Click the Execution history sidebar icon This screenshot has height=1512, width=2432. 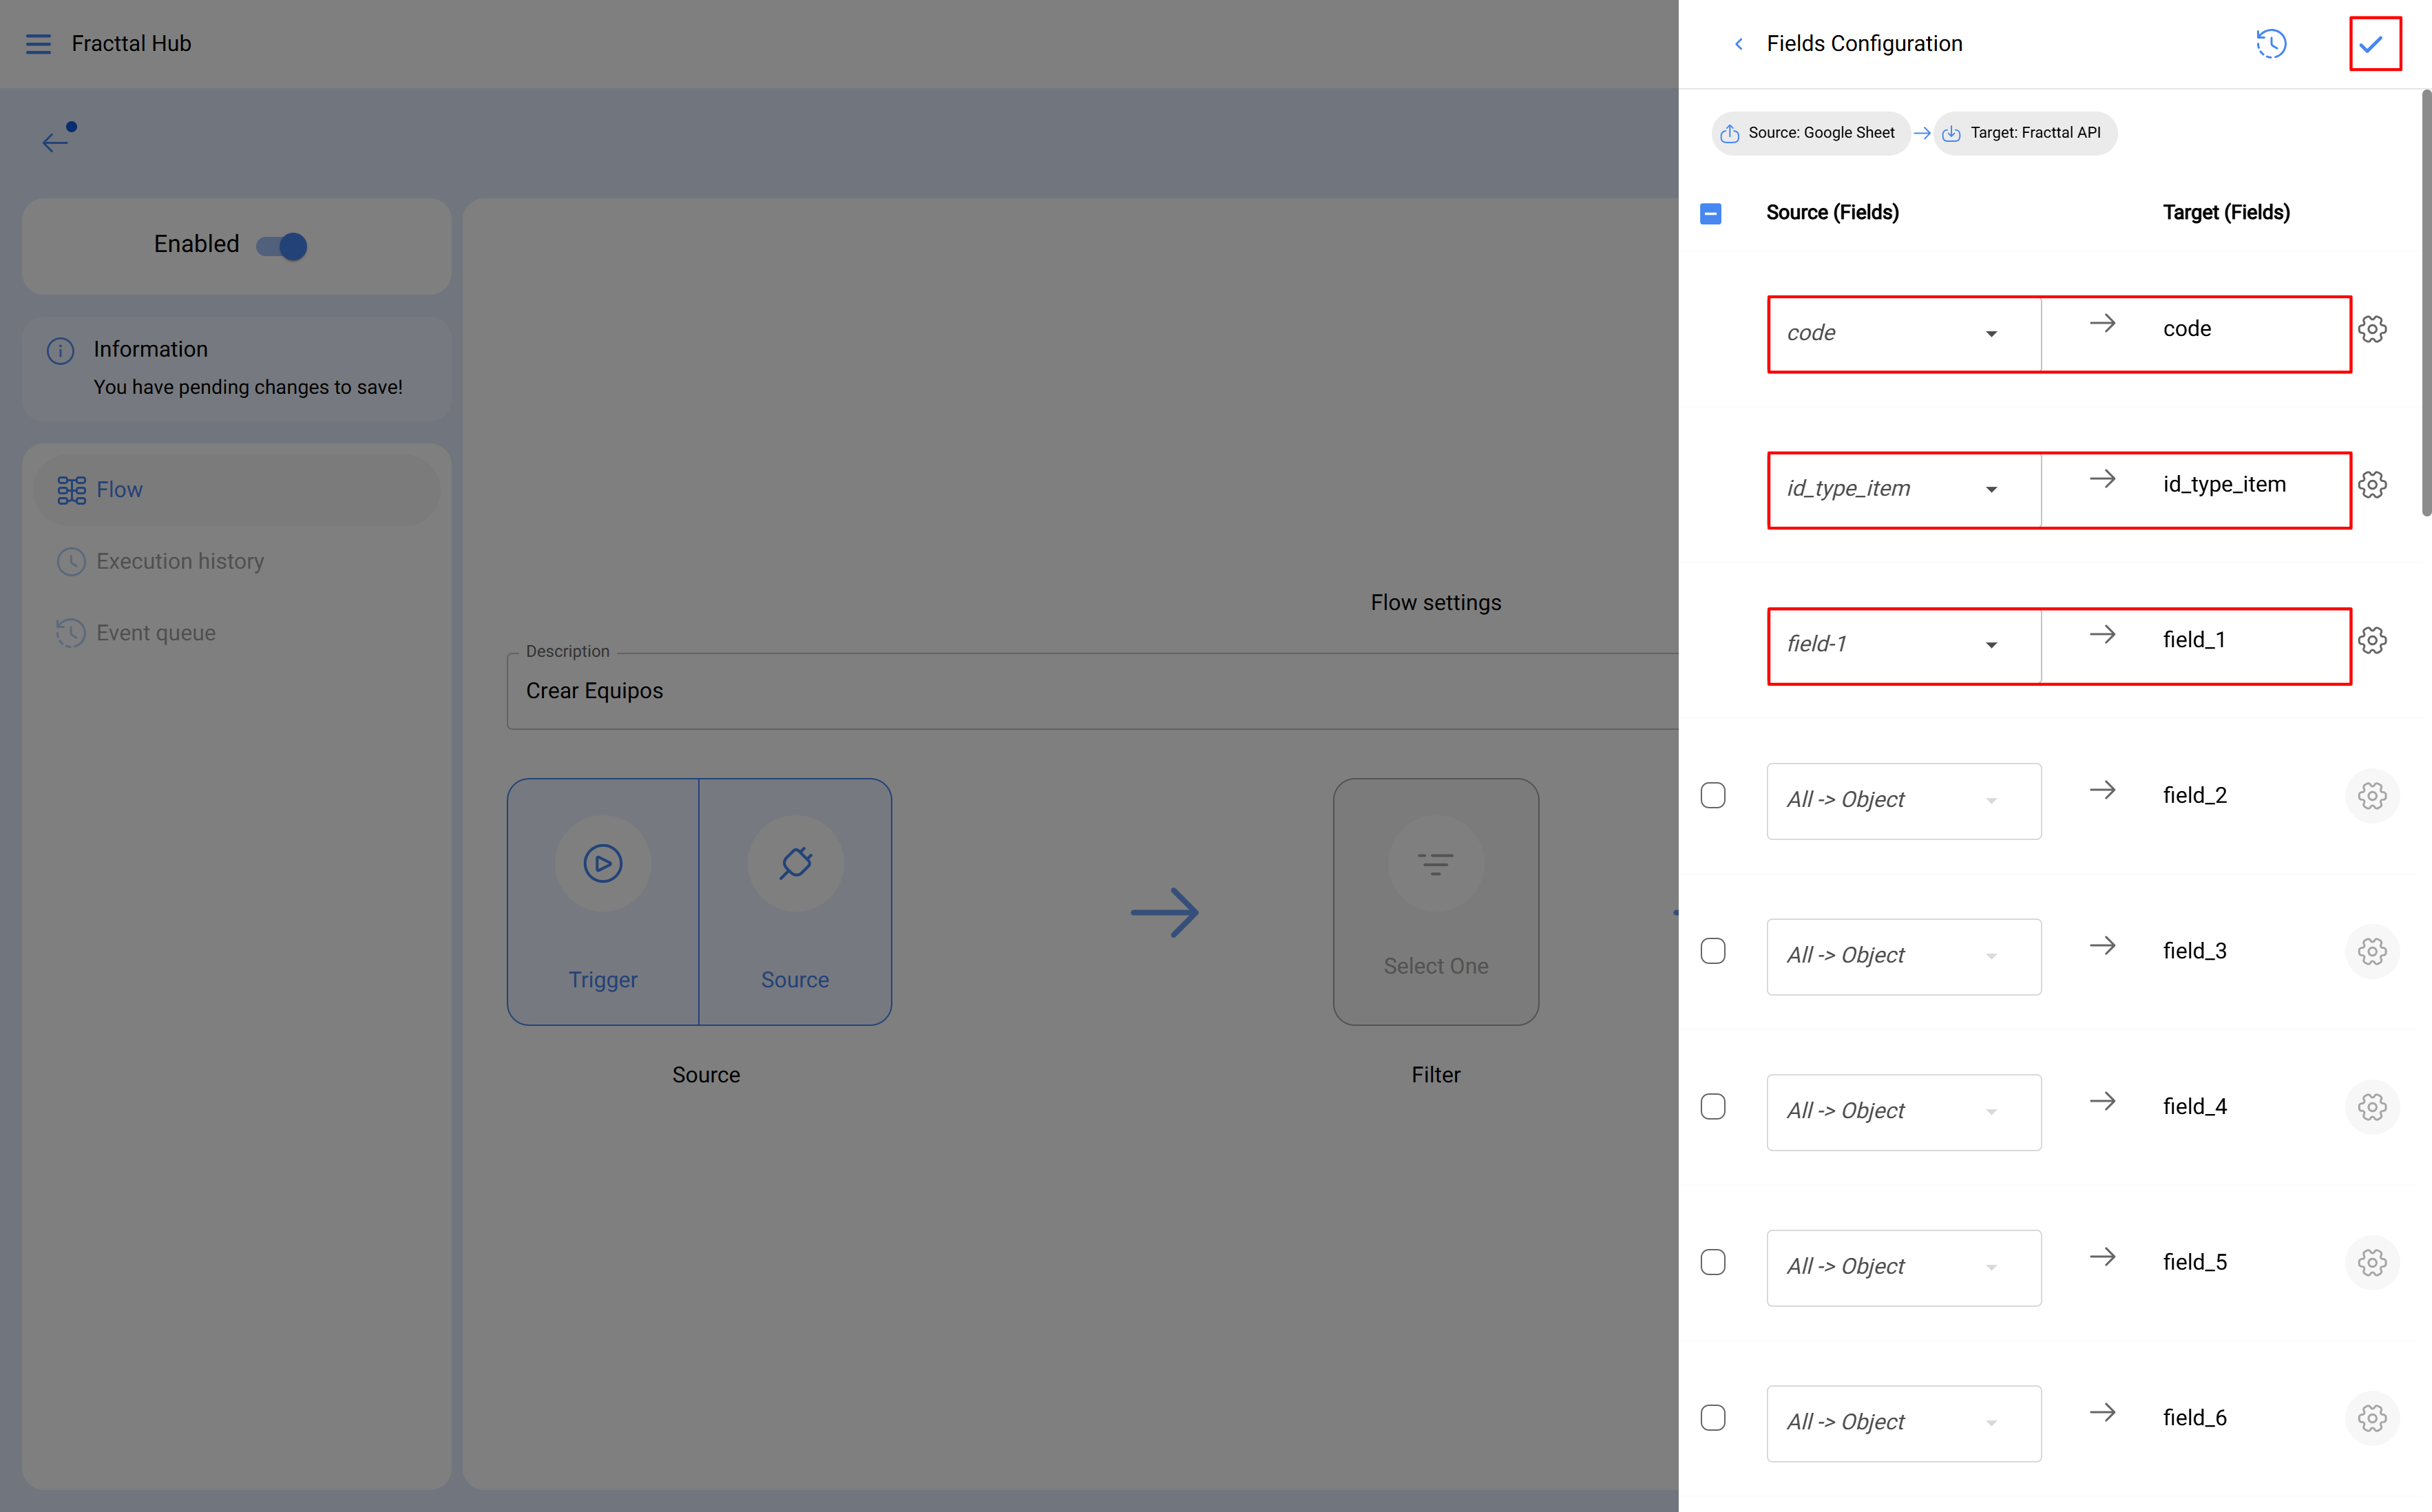point(71,561)
